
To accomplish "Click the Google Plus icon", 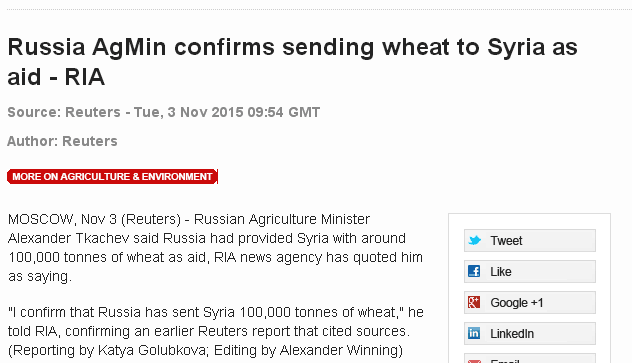I will pyautogui.click(x=474, y=302).
